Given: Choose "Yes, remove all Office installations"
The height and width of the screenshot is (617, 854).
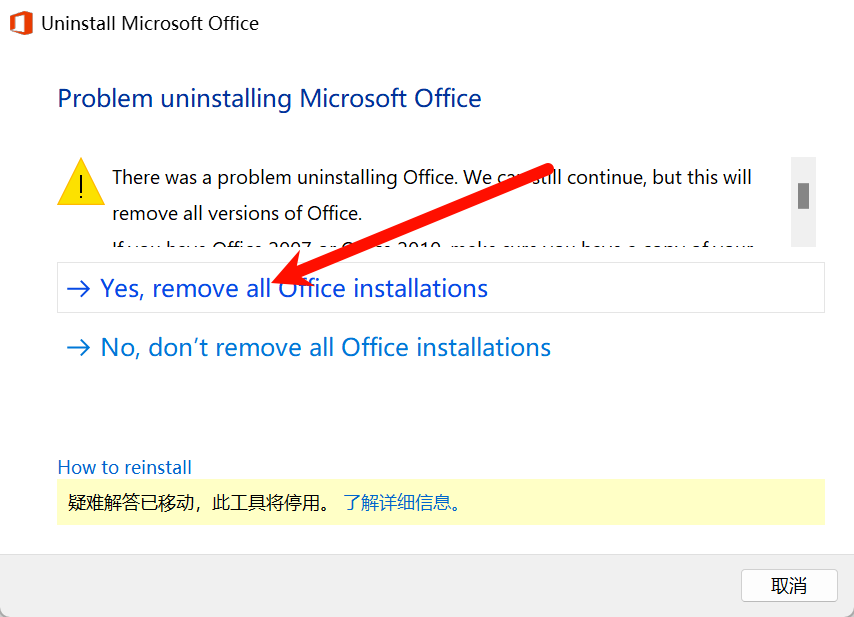Looking at the screenshot, I should 441,288.
